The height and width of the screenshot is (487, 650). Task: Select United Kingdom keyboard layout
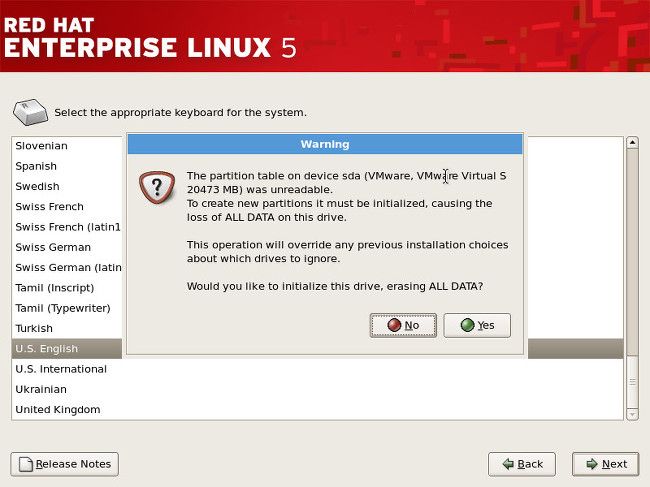[x=318, y=410]
